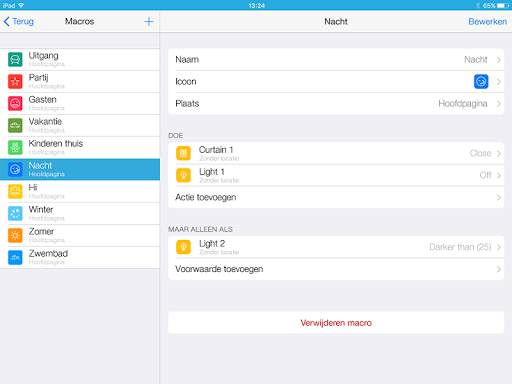The image size is (512, 384).
Task: Tap the Hoofdpagina place value
Action: 463,104
